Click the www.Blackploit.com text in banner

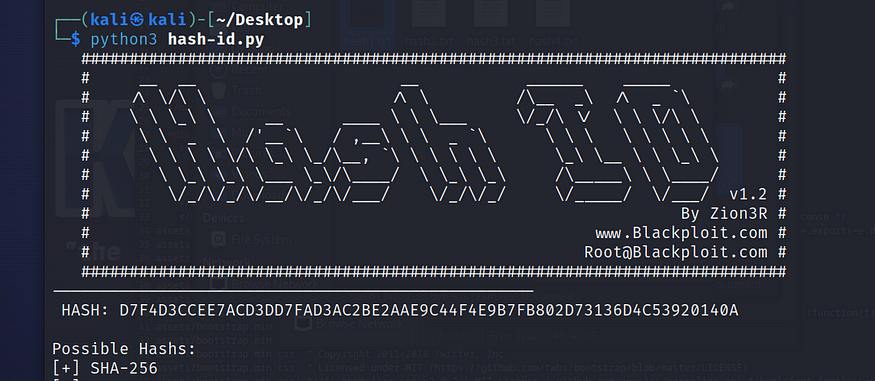pyautogui.click(x=681, y=233)
